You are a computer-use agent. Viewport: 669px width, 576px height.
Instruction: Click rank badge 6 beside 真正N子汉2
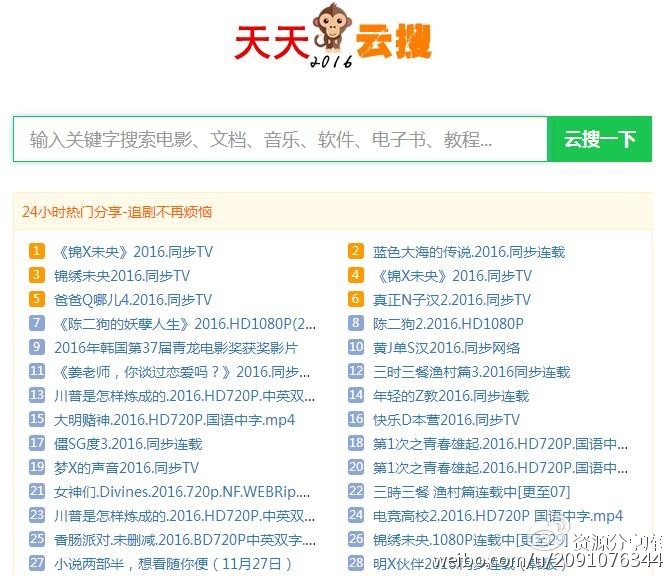click(x=356, y=299)
